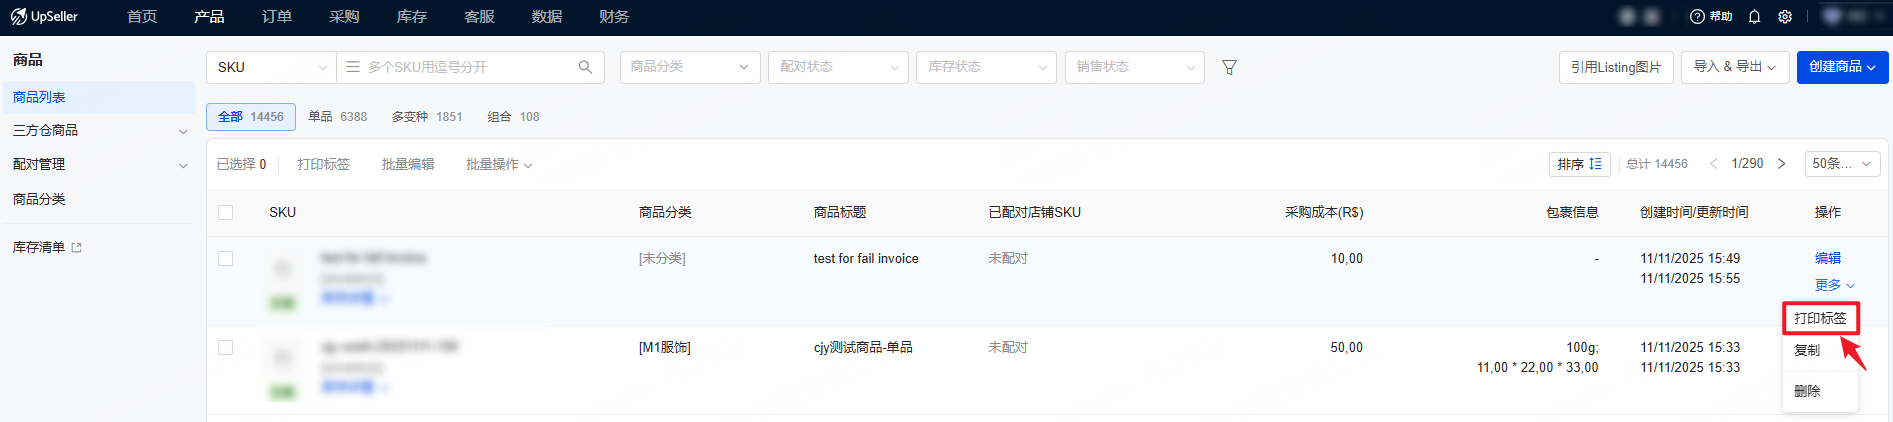
Task: Click the help question mark icon
Action: point(1697,17)
